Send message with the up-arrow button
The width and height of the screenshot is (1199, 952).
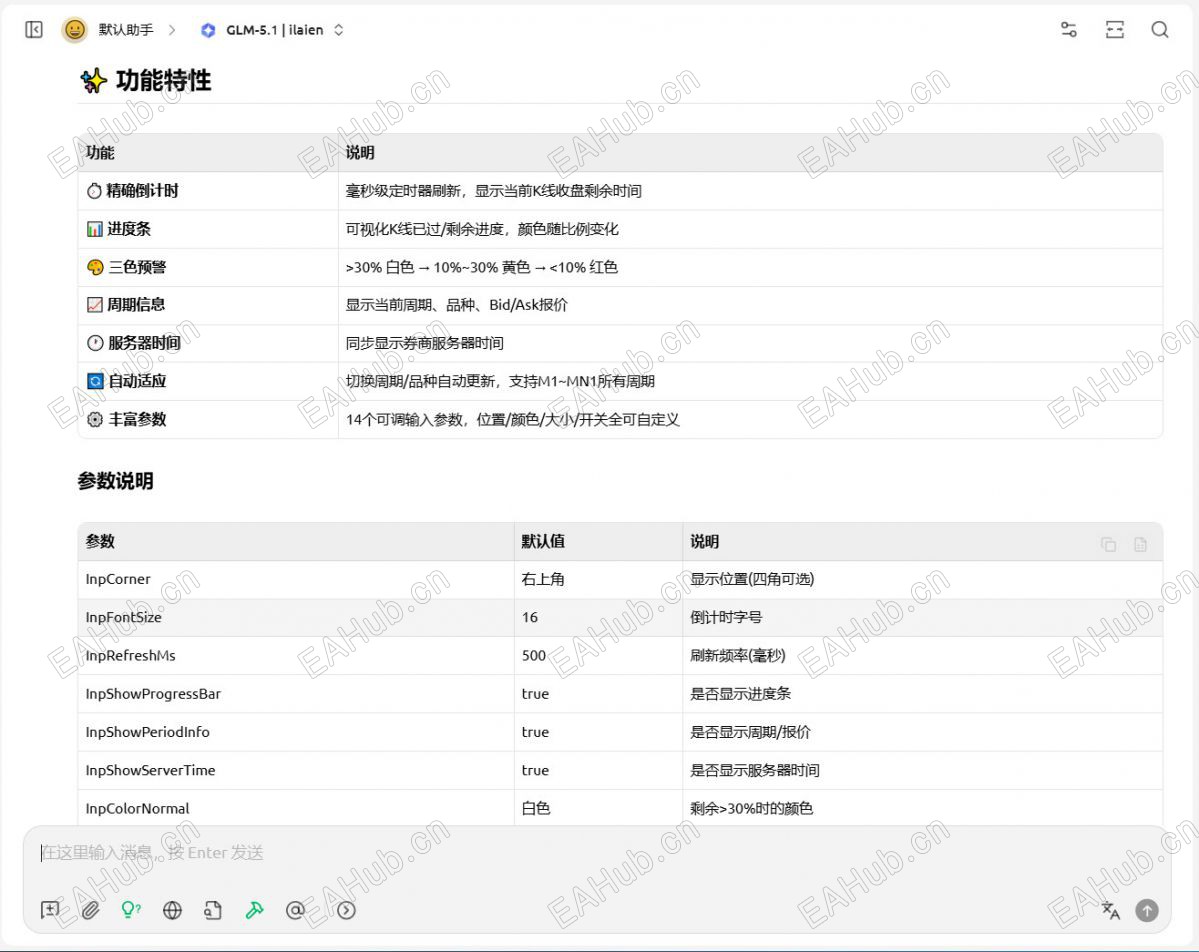click(x=1146, y=910)
